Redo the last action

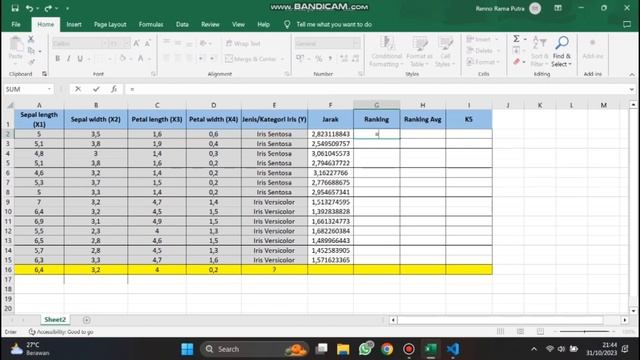pos(48,8)
